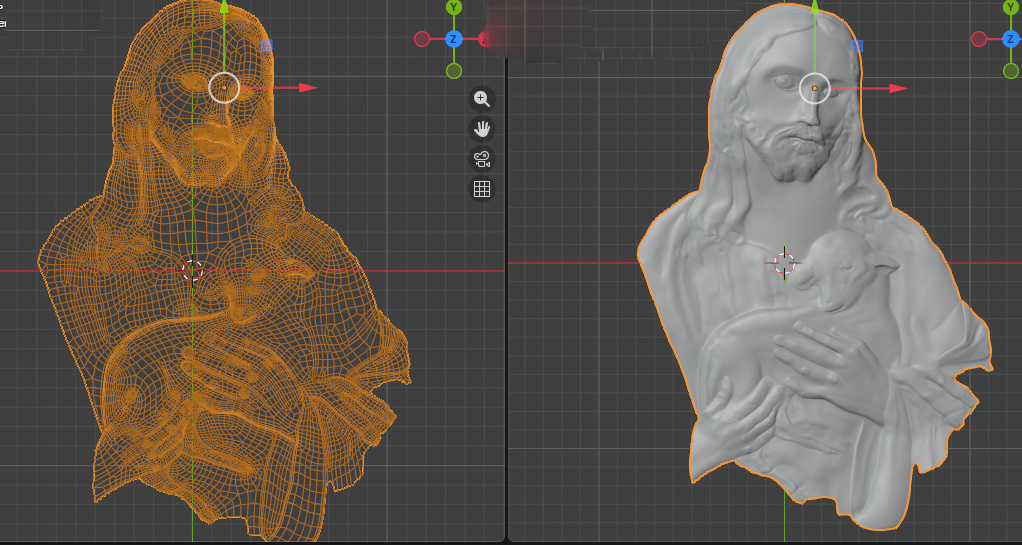Image resolution: width=1022 pixels, height=545 pixels.
Task: Grab the red X move arrow on wireframe model
Action: pos(305,88)
